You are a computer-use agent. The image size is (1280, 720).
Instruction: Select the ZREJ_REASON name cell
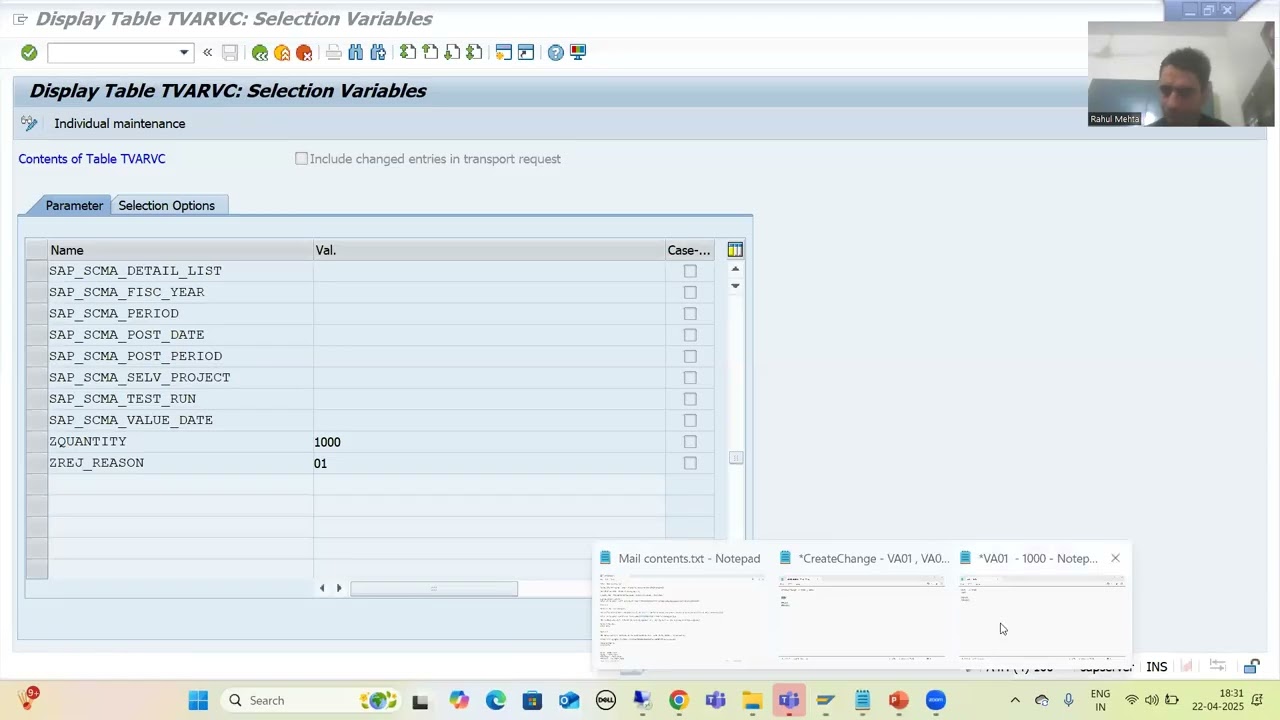(181, 463)
